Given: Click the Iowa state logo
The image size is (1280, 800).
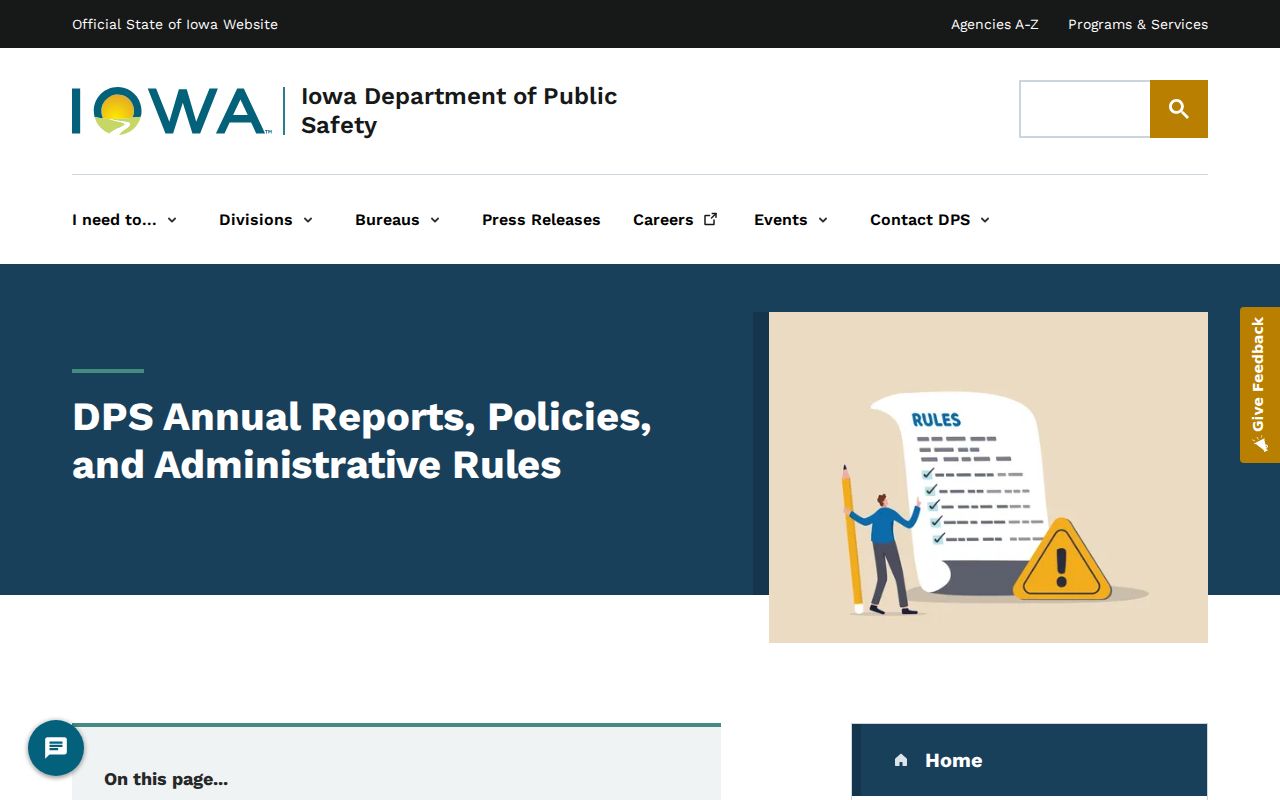Looking at the screenshot, I should coord(170,111).
